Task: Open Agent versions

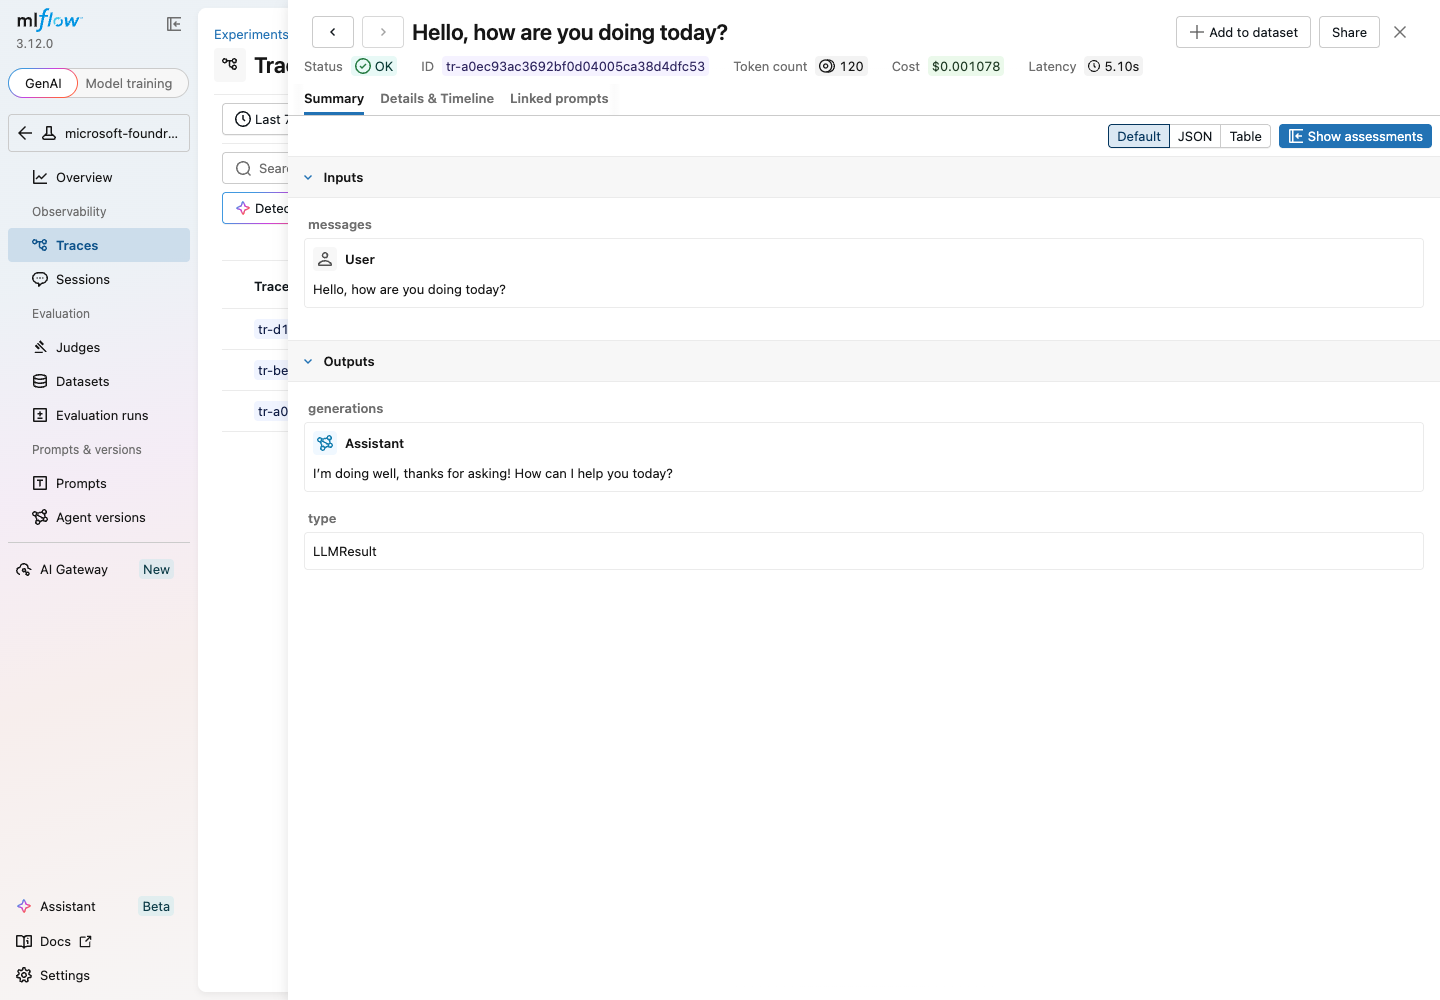Action: [x=99, y=517]
